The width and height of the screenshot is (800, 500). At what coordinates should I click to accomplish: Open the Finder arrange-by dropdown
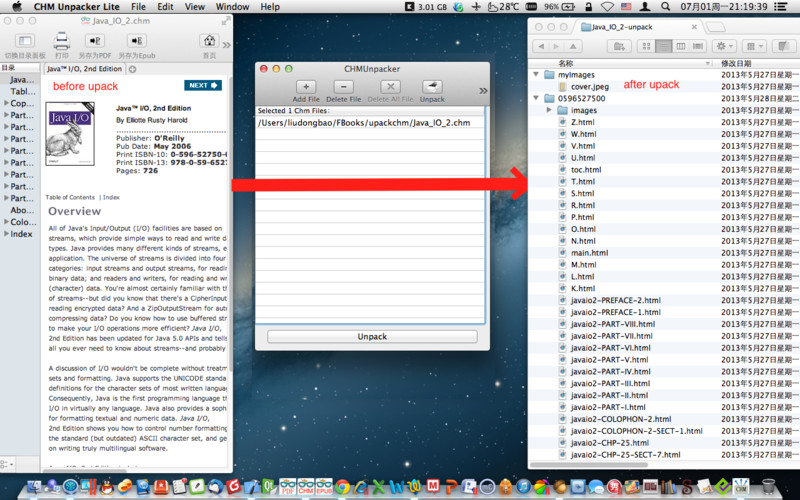pyautogui.click(x=754, y=46)
